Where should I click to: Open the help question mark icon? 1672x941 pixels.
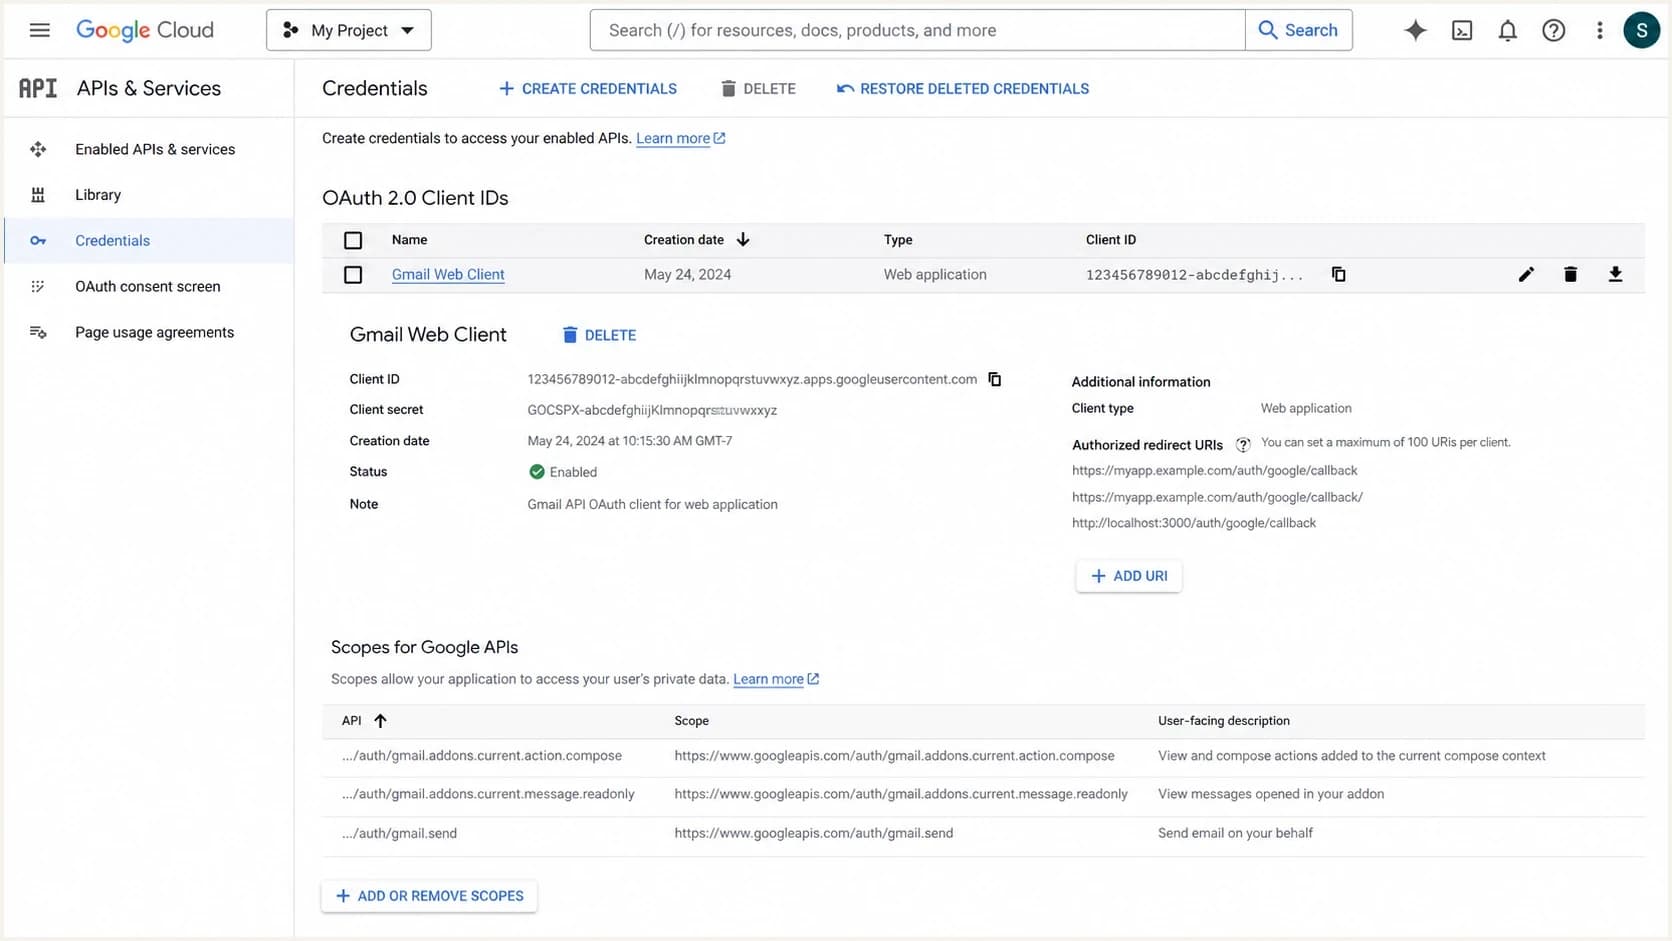[1554, 30]
